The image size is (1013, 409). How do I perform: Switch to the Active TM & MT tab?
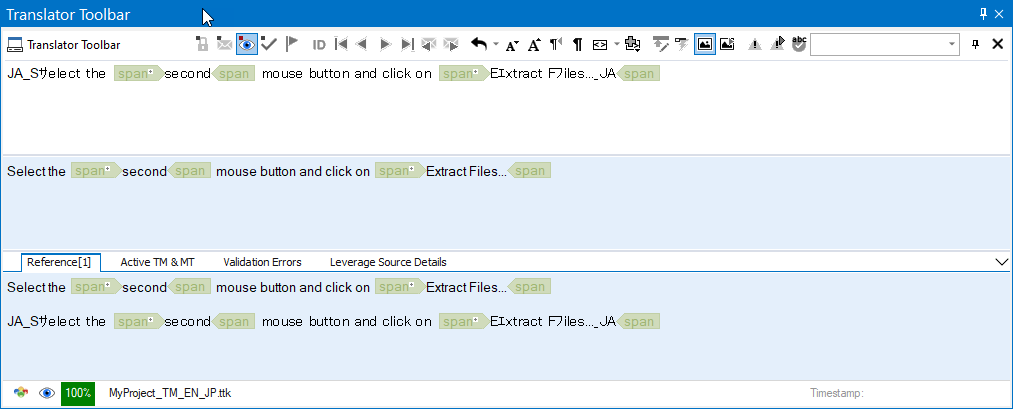(x=157, y=262)
